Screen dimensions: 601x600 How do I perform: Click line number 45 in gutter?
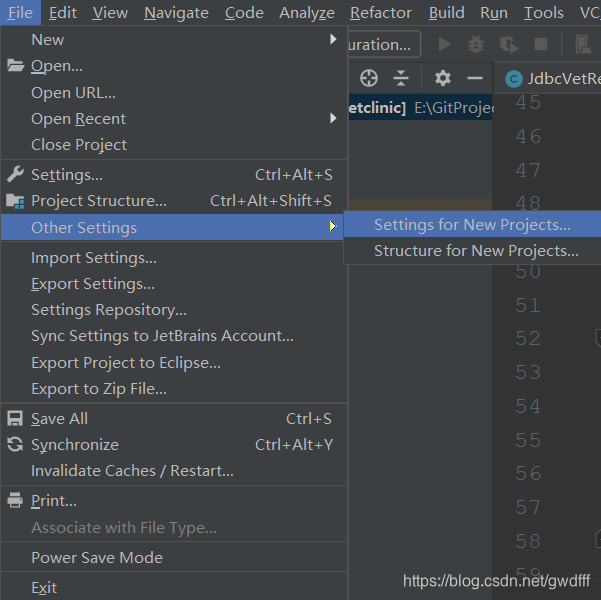528,103
